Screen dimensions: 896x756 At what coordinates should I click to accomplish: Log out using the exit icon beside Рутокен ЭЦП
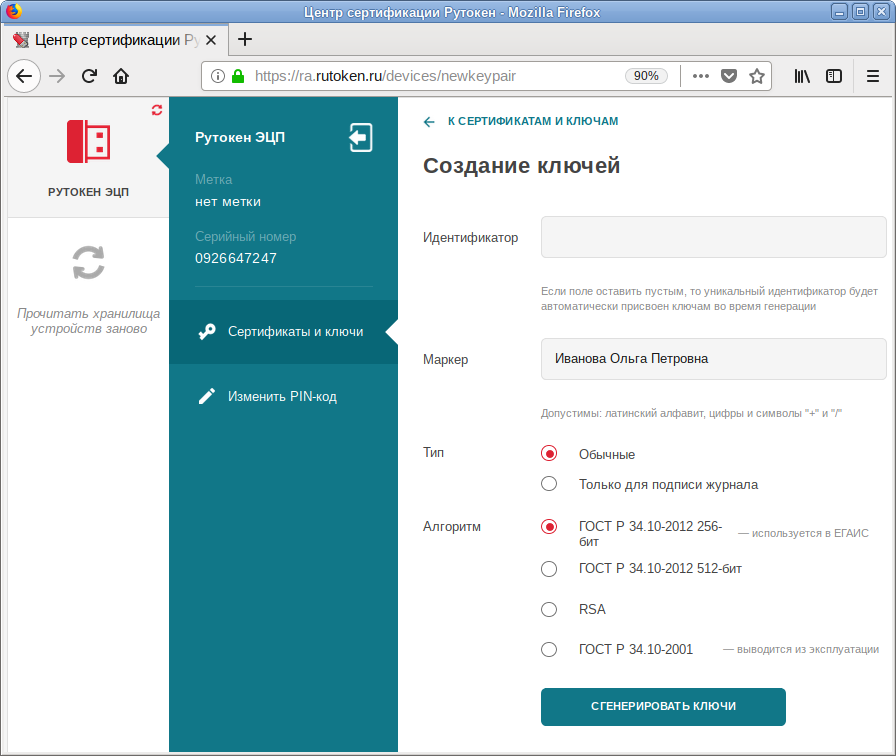pyautogui.click(x=361, y=138)
